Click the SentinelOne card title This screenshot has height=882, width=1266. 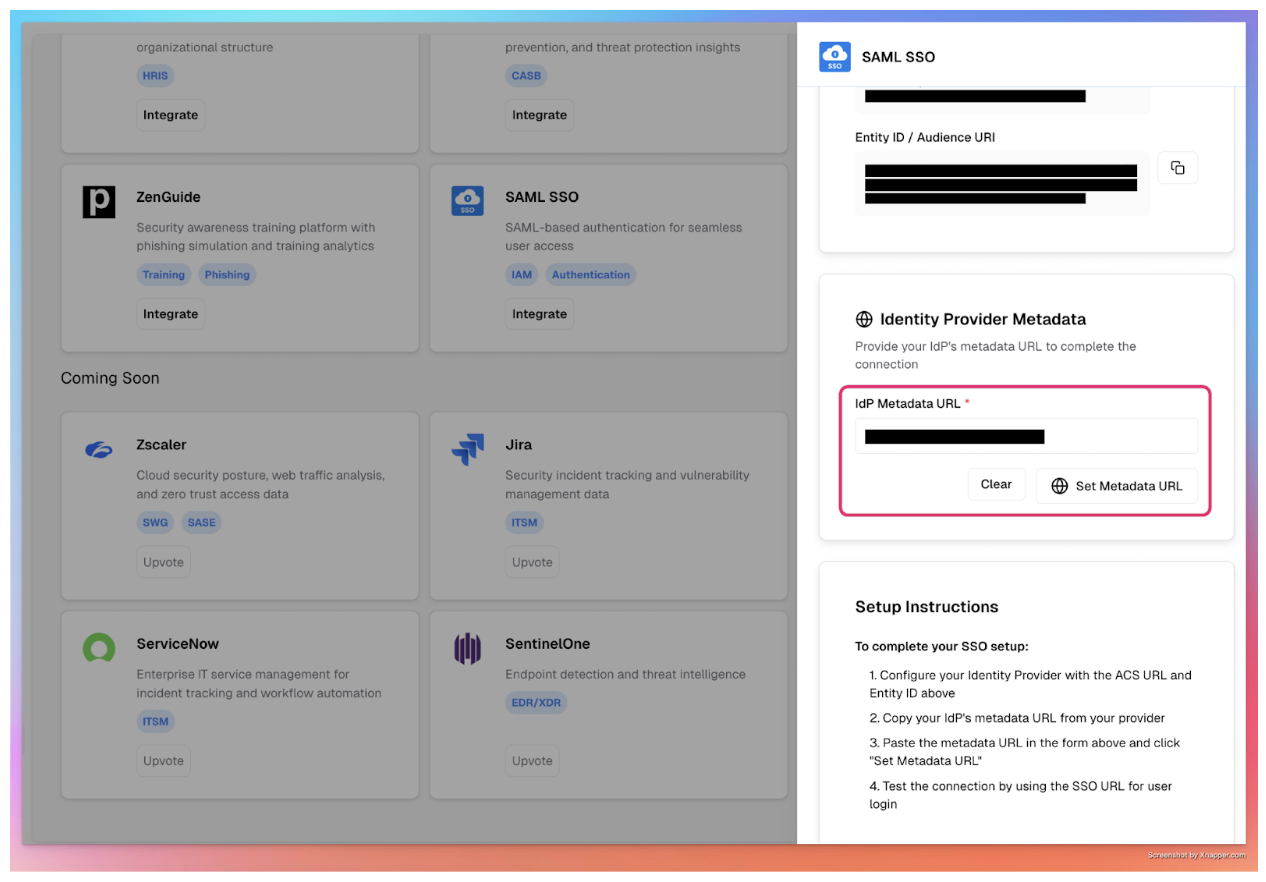coord(548,644)
